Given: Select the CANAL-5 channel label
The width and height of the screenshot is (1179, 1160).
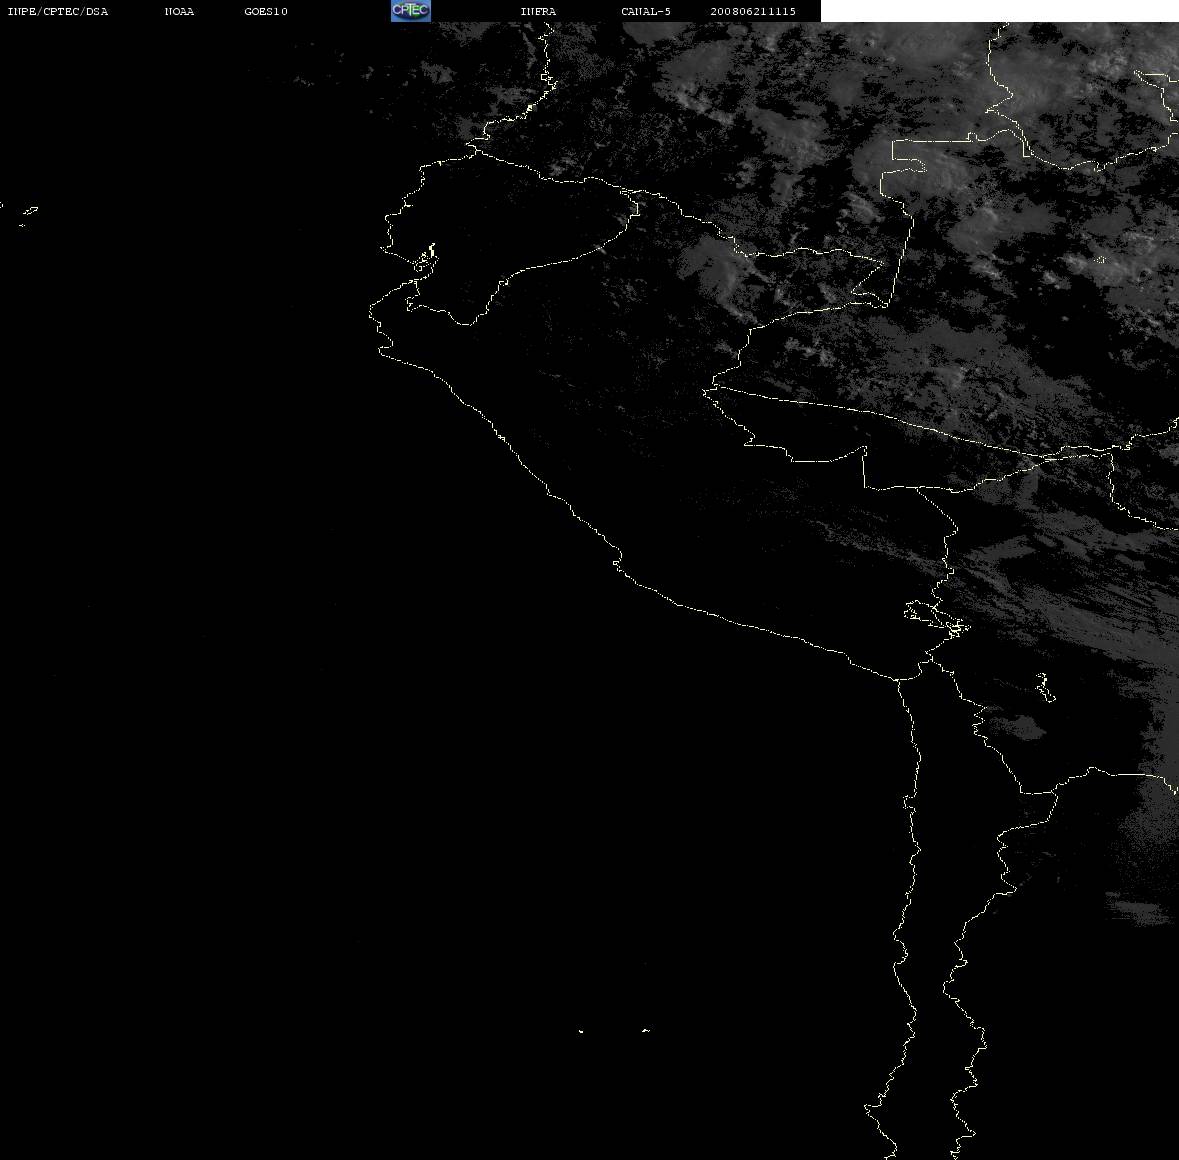Looking at the screenshot, I should 646,11.
